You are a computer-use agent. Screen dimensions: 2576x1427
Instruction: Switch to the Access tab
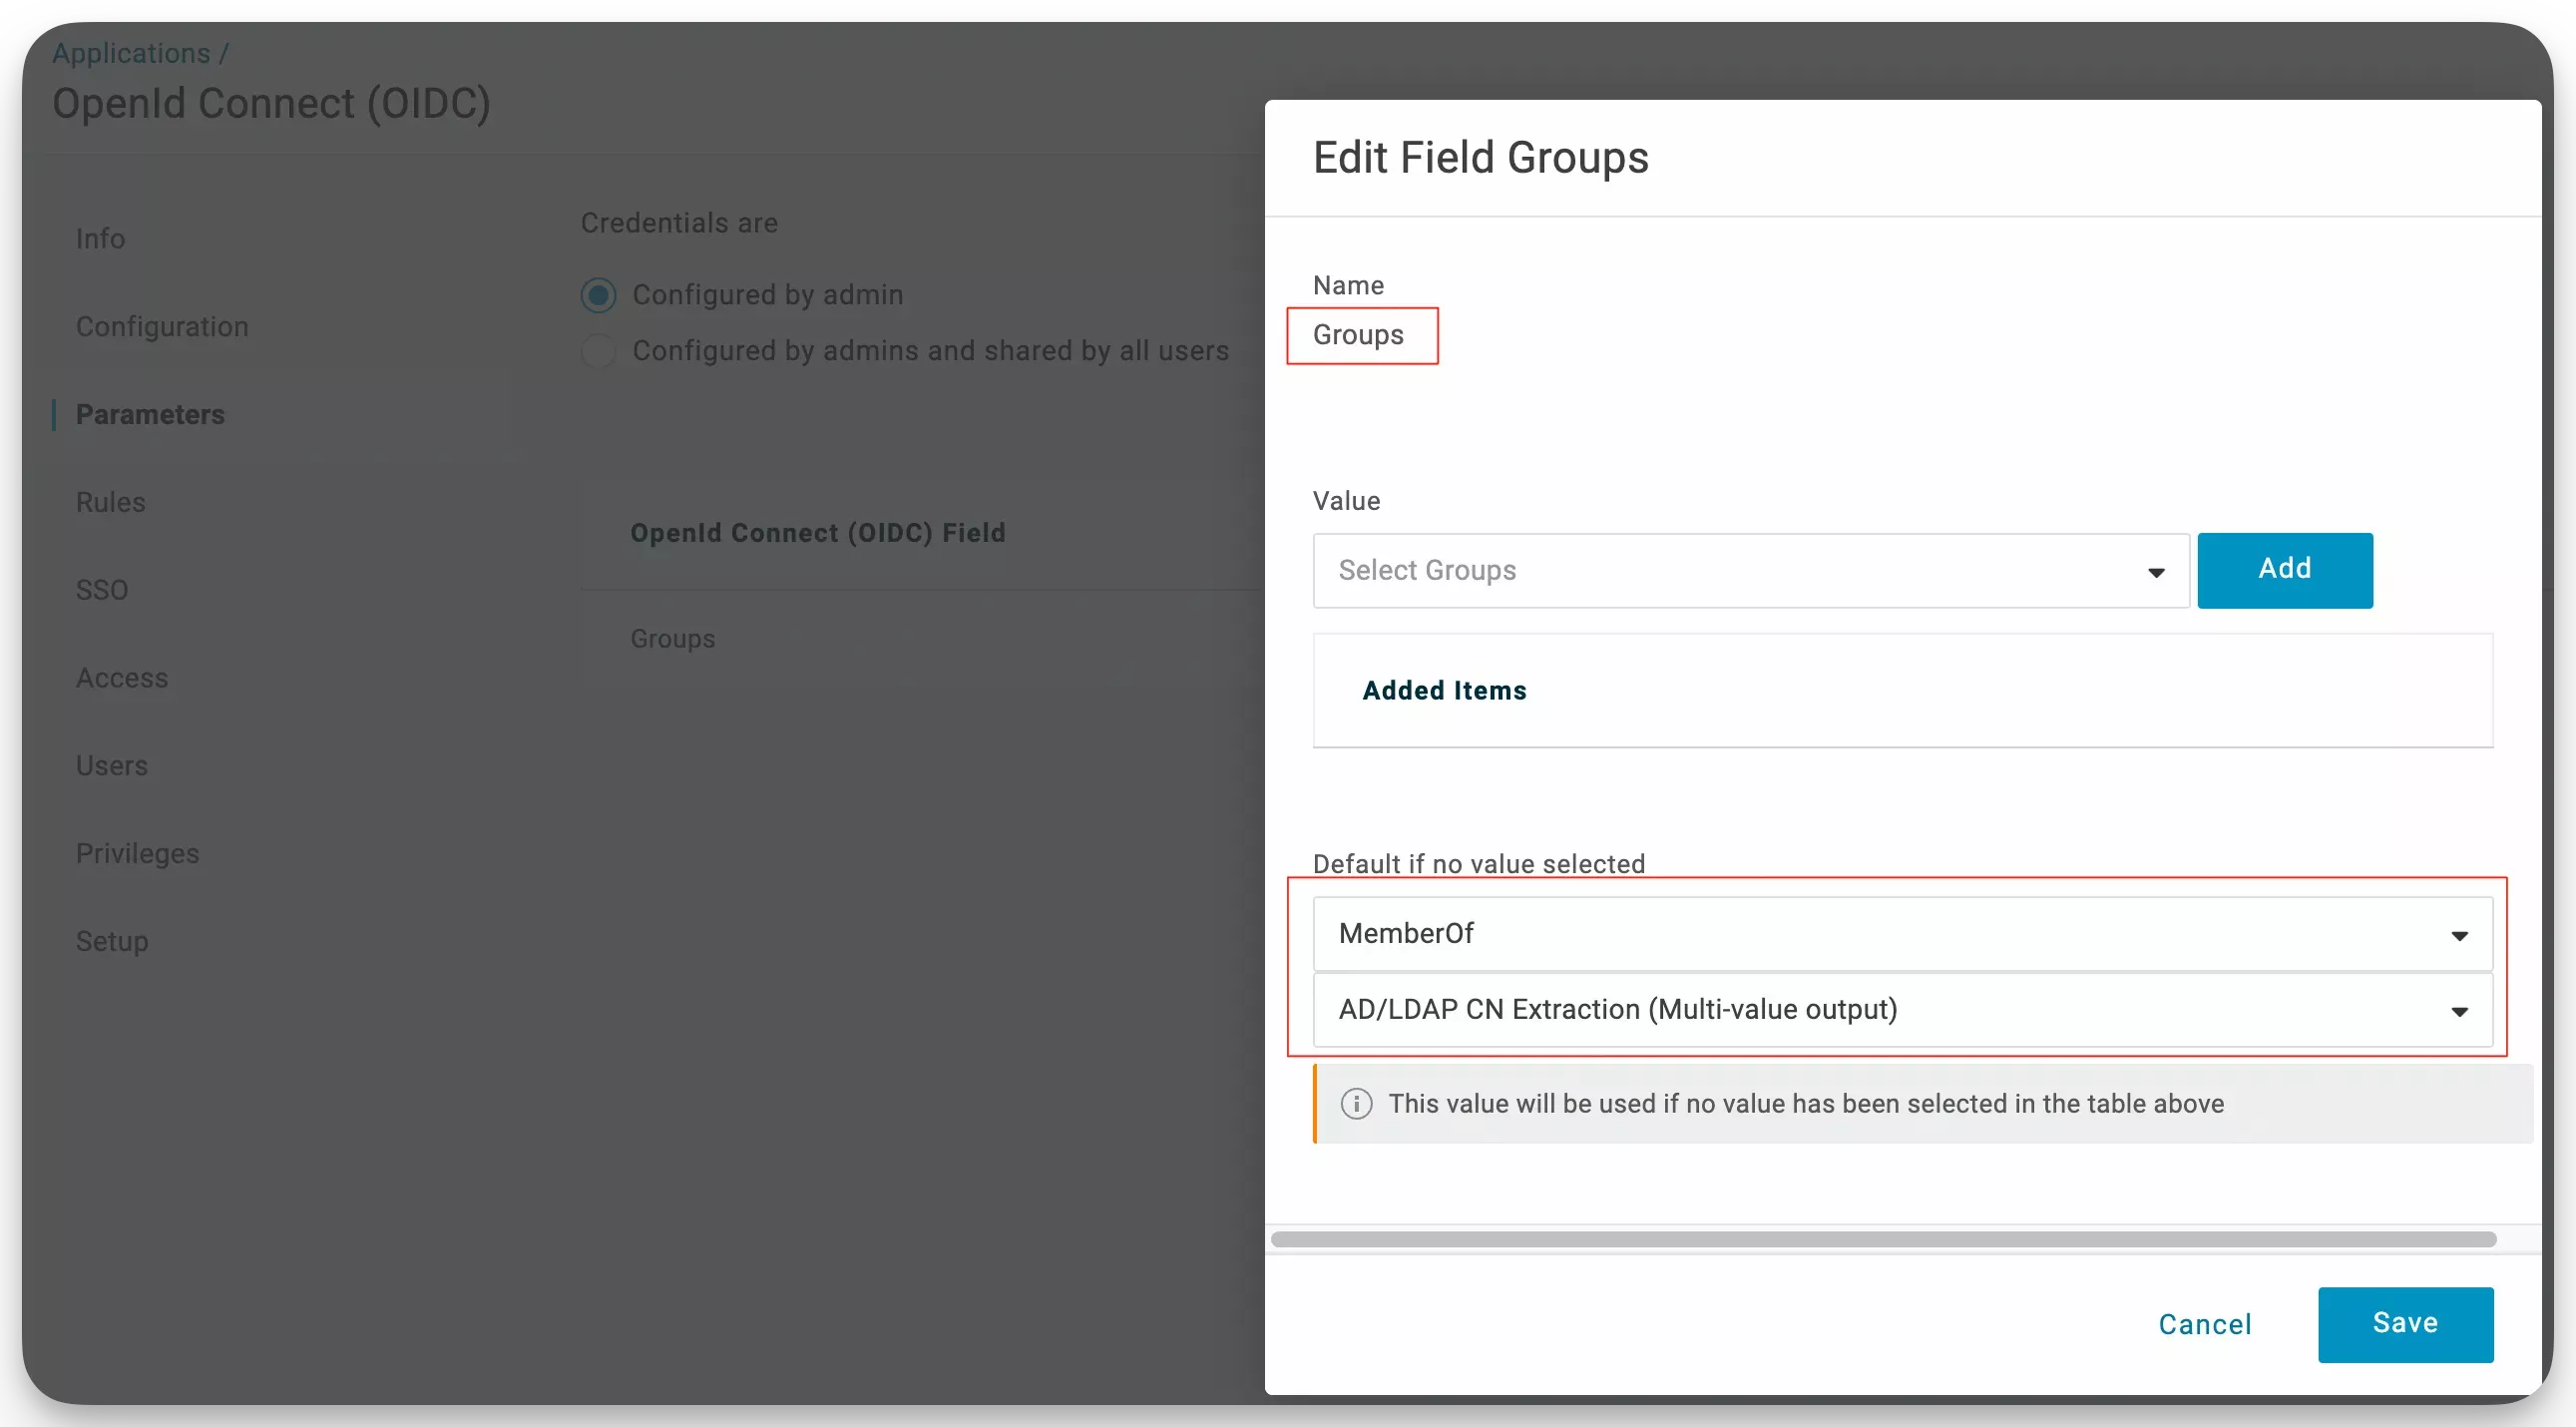pyautogui.click(x=122, y=678)
